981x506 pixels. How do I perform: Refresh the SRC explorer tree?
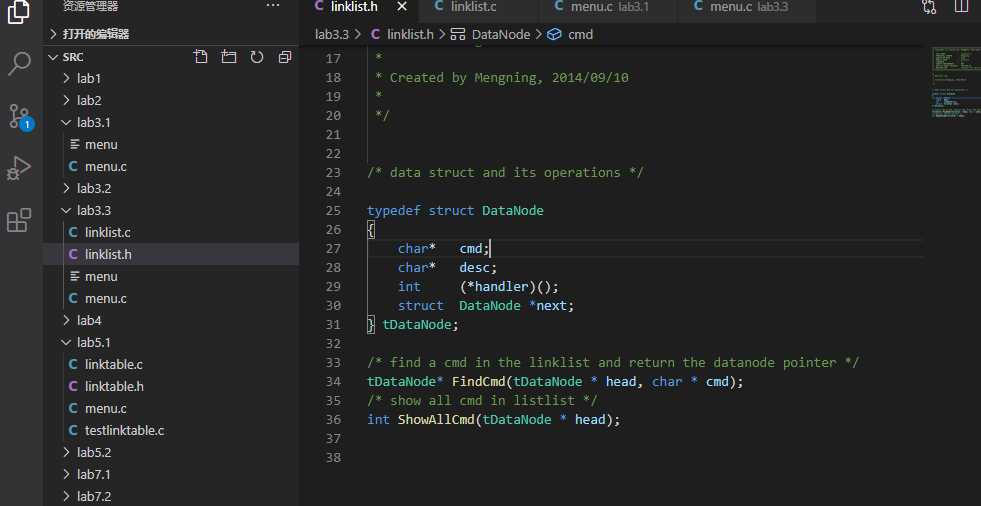[x=257, y=57]
